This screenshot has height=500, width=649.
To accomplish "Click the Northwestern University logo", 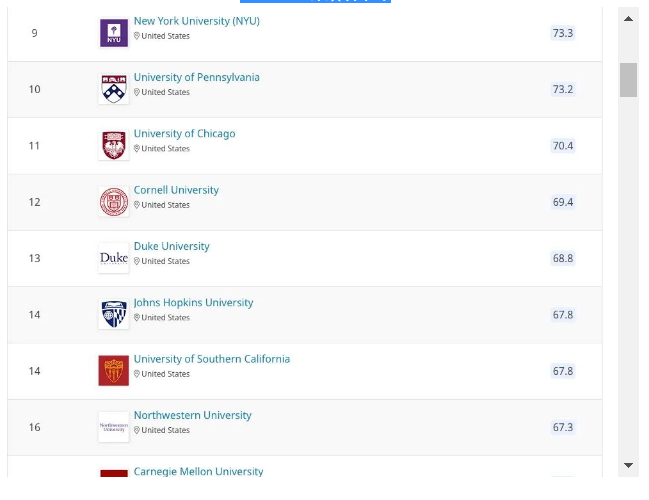I will pos(114,427).
